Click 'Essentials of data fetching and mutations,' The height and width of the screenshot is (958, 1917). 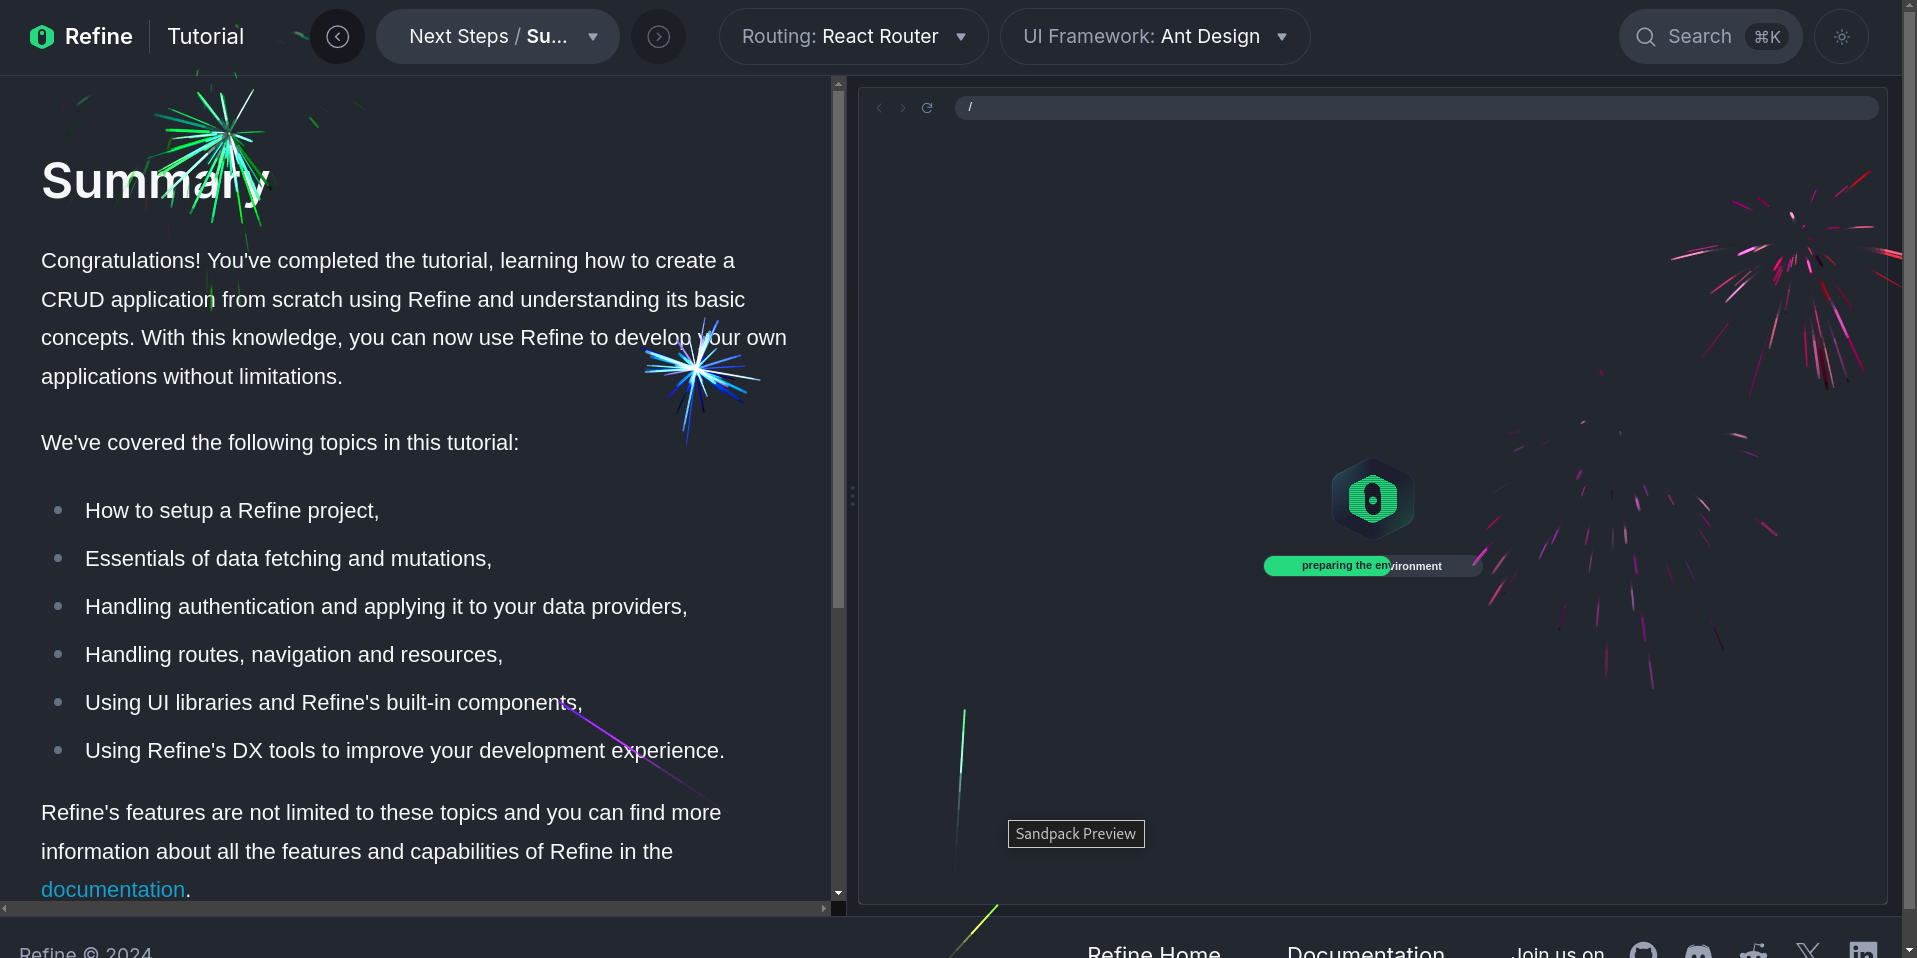click(288, 559)
